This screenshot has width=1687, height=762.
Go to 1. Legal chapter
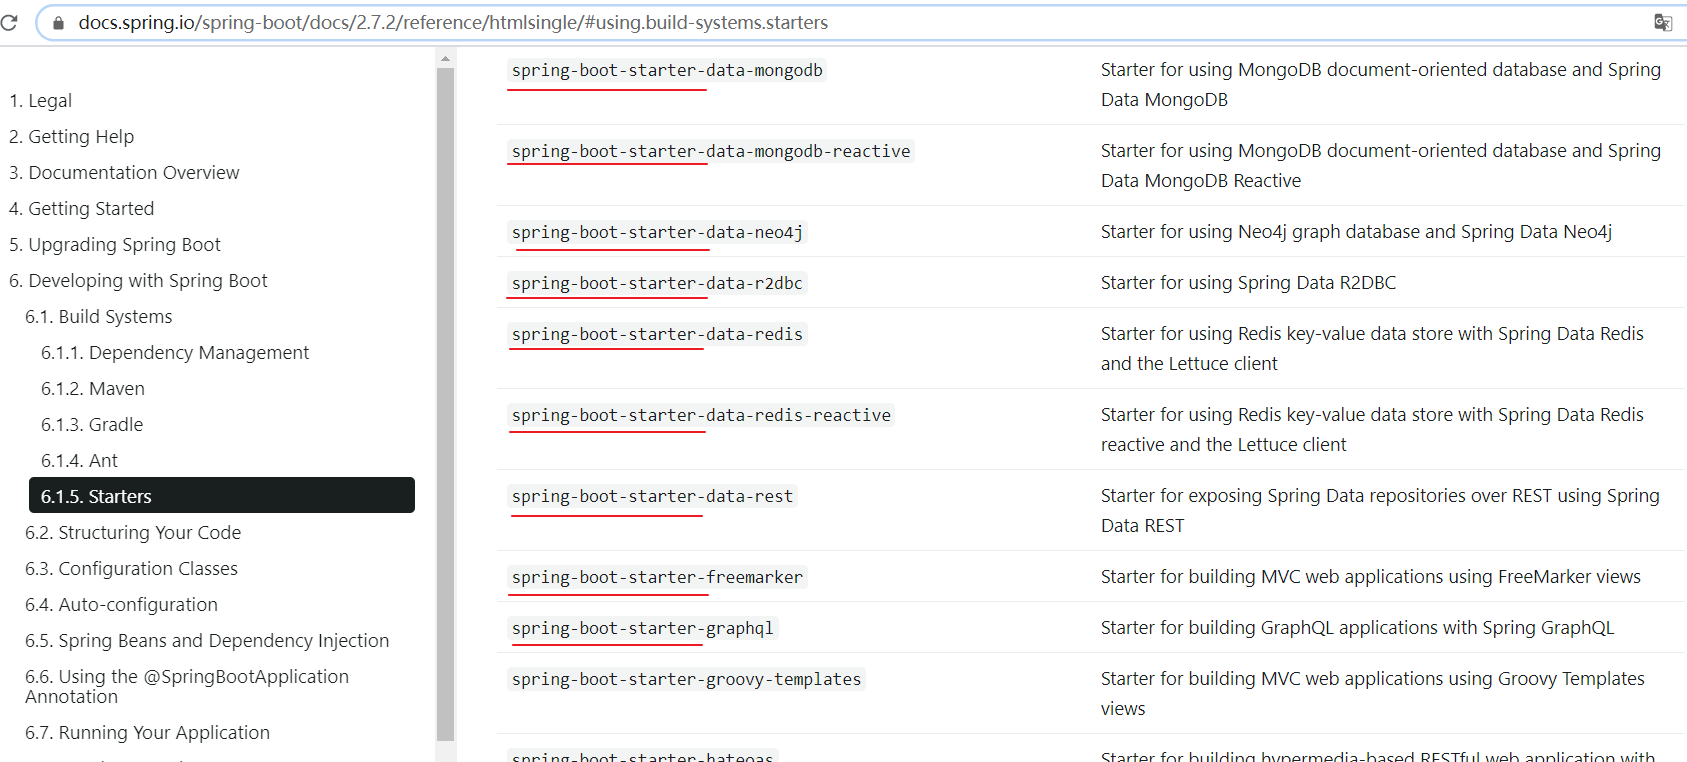tap(40, 101)
